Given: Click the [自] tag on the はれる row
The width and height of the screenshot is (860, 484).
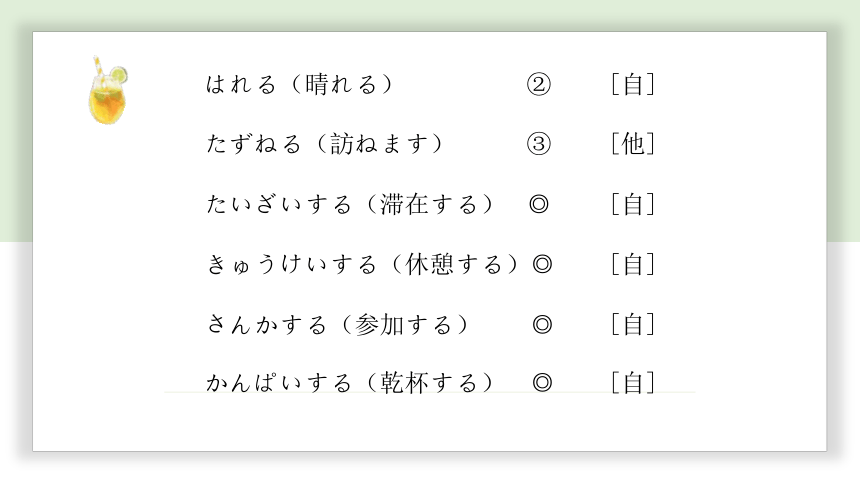Looking at the screenshot, I should tap(633, 85).
